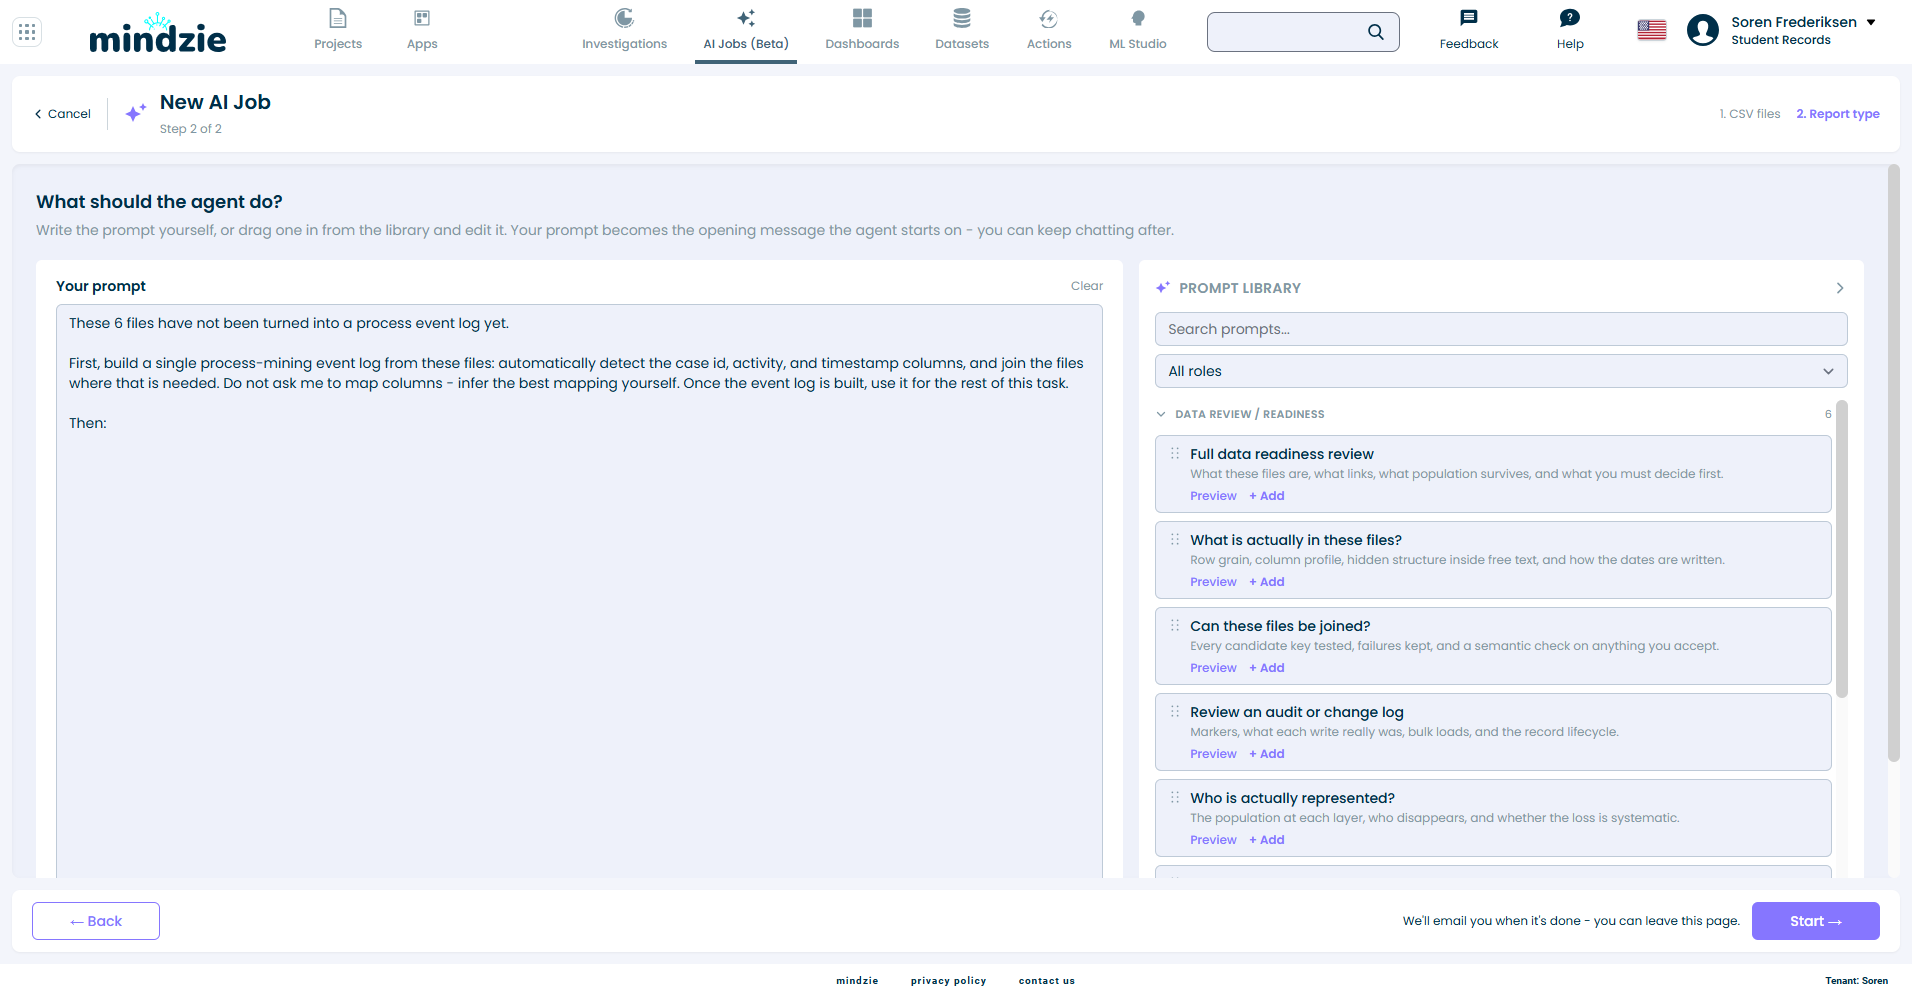Add Who is actually represented prompt

[x=1267, y=840]
